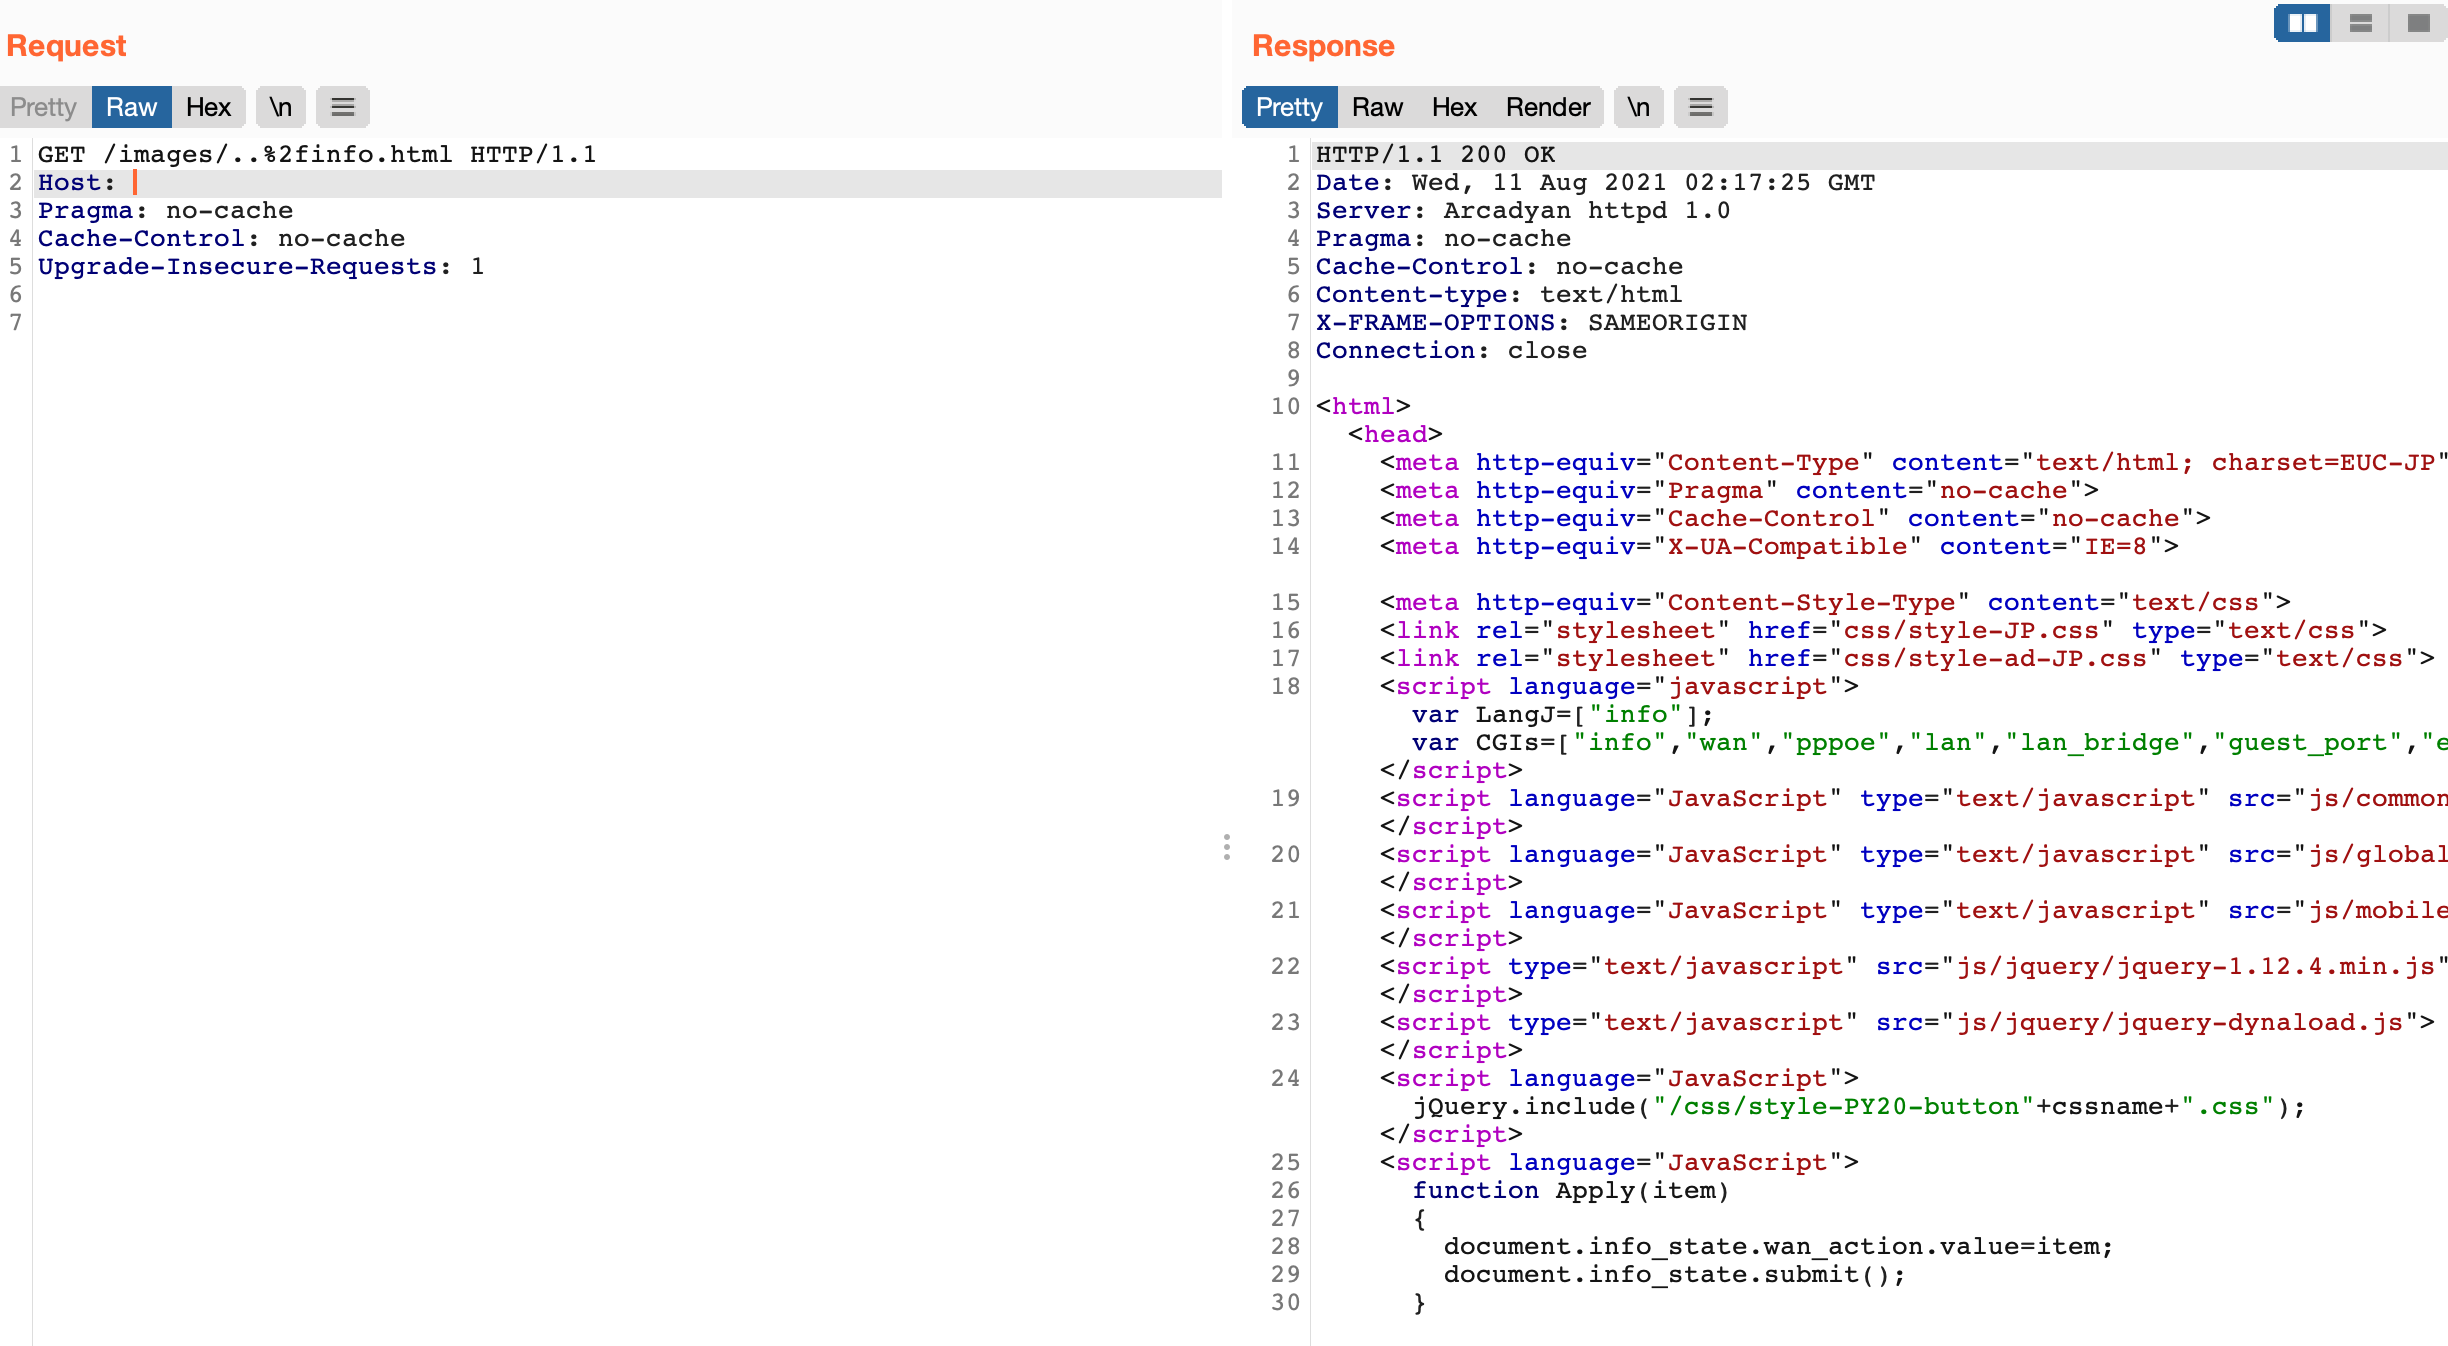Toggle Response newline \n display

(x=1638, y=107)
